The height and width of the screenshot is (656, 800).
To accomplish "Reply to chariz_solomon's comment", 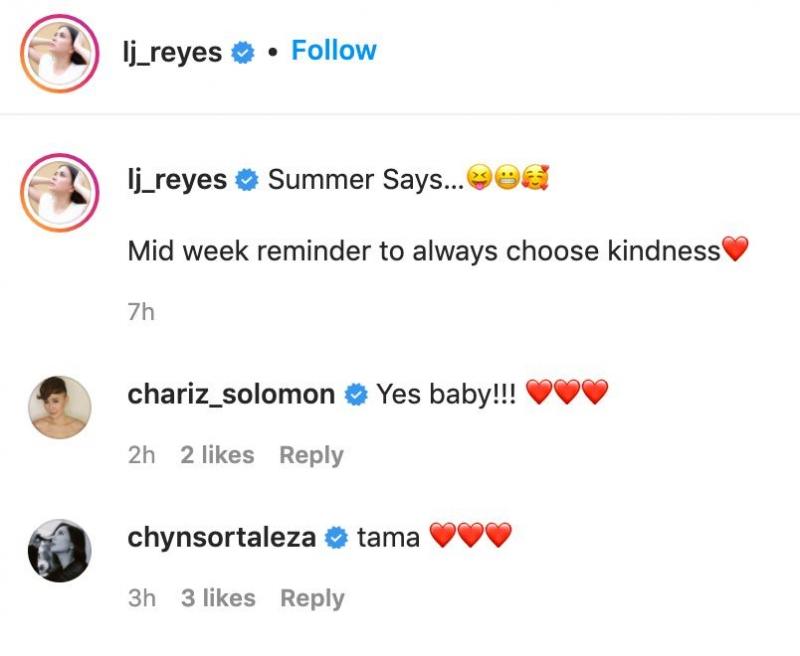I will coord(311,455).
